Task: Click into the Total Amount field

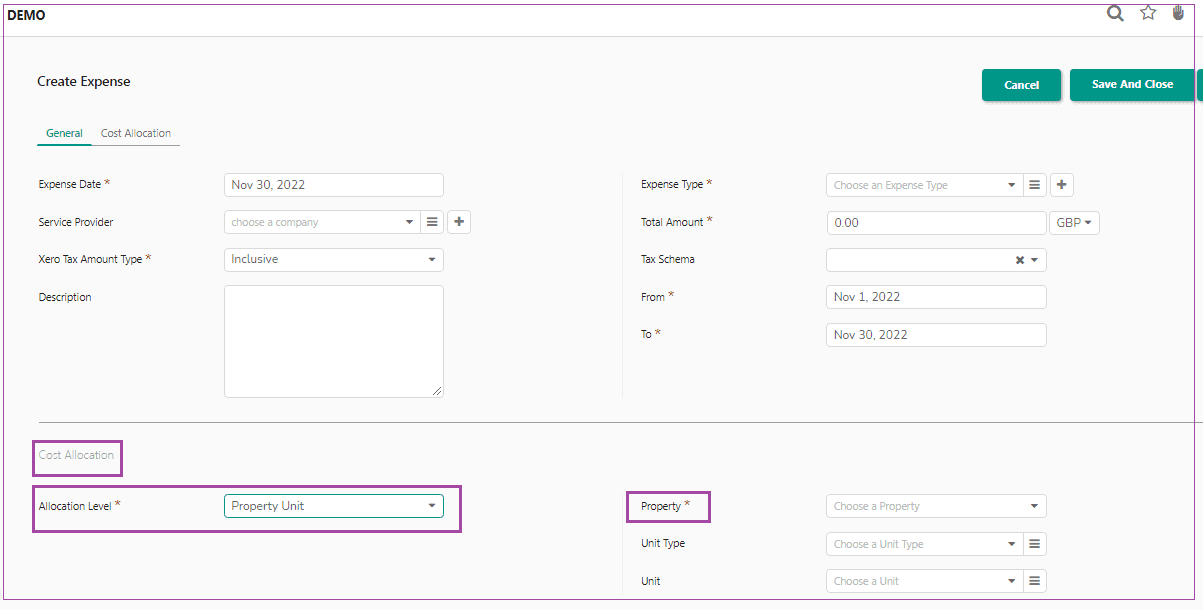Action: click(x=936, y=223)
